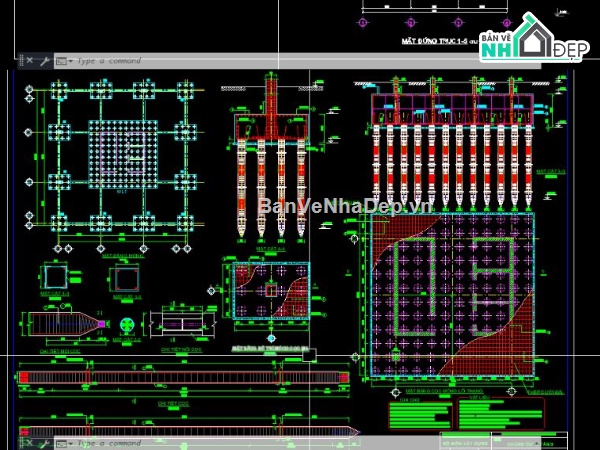Screen dimensions: 600x450
Task: Open Customize wrench on bottom command line
Action: [44, 442]
